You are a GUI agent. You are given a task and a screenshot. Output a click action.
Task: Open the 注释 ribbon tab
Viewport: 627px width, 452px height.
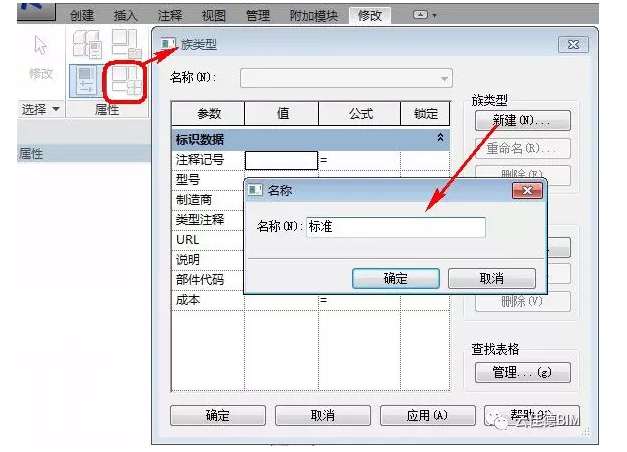click(170, 16)
